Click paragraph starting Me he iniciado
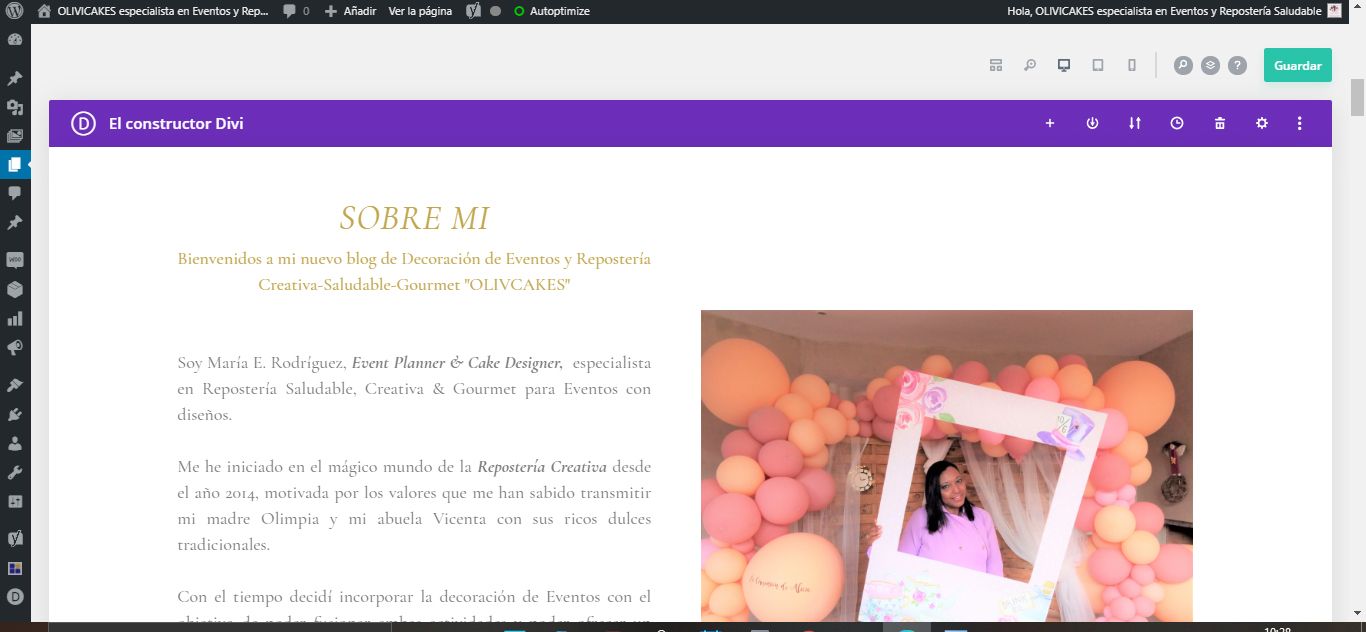Viewport: 1366px width, 632px height. (414, 505)
